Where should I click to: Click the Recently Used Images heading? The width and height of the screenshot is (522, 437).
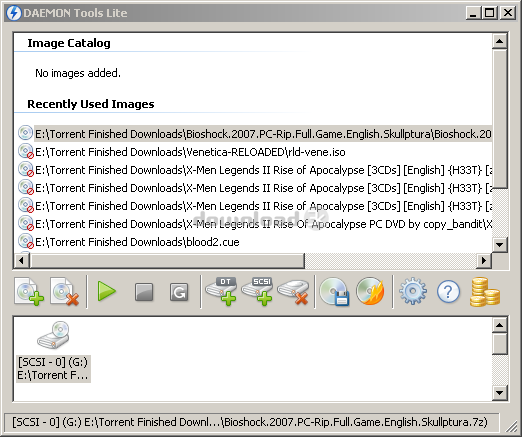tap(91, 104)
